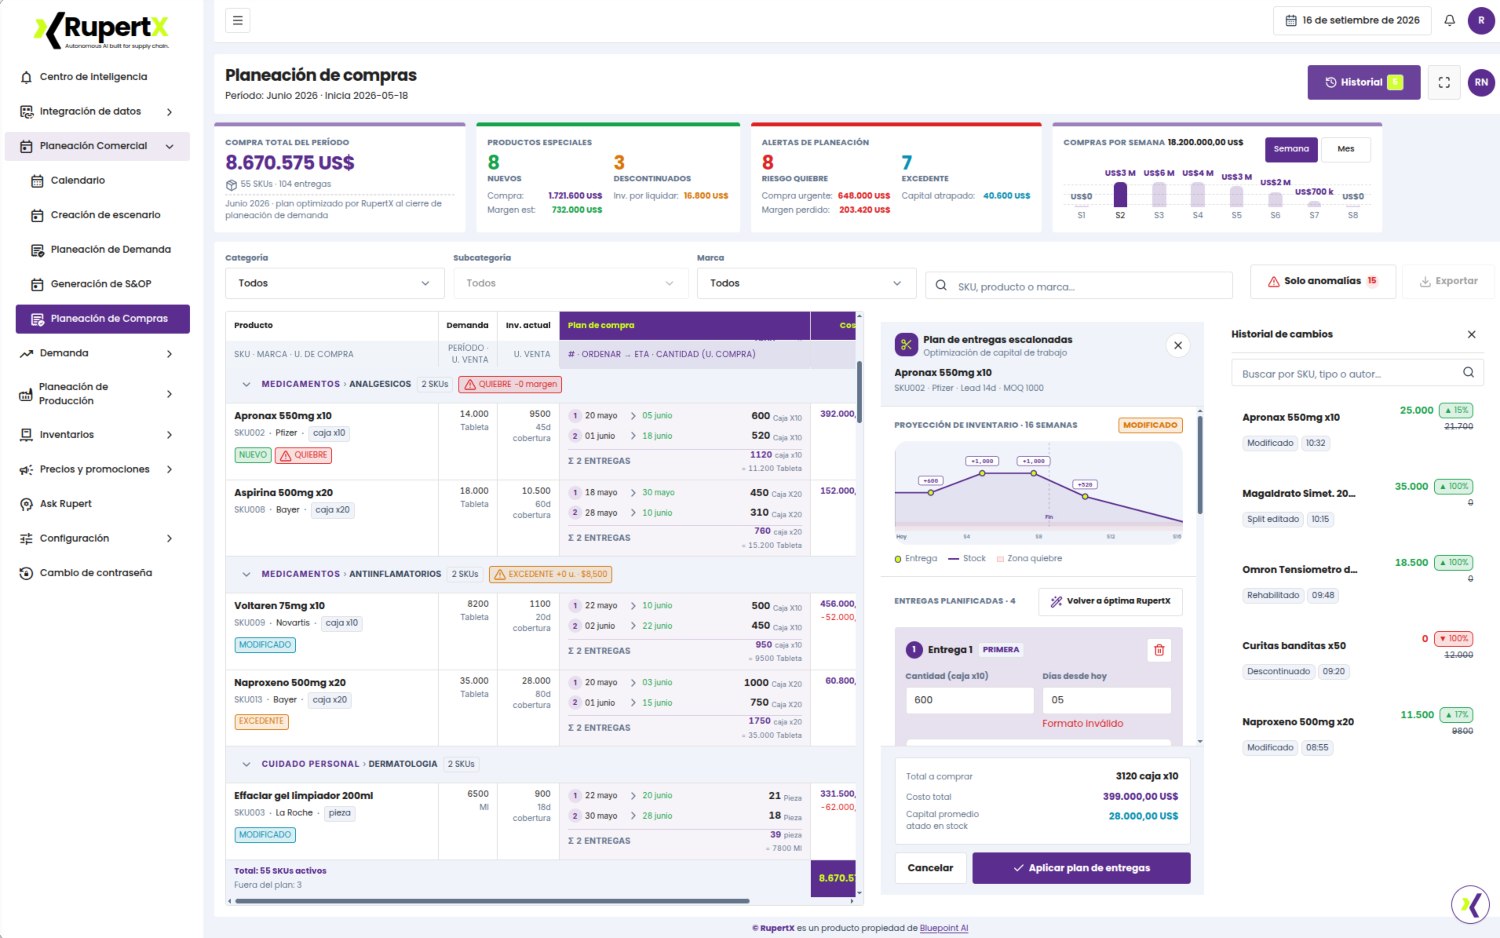Screen dimensions: 1500x938
Task: Open Centro de inteligencia
Action: pyautogui.click(x=96, y=77)
